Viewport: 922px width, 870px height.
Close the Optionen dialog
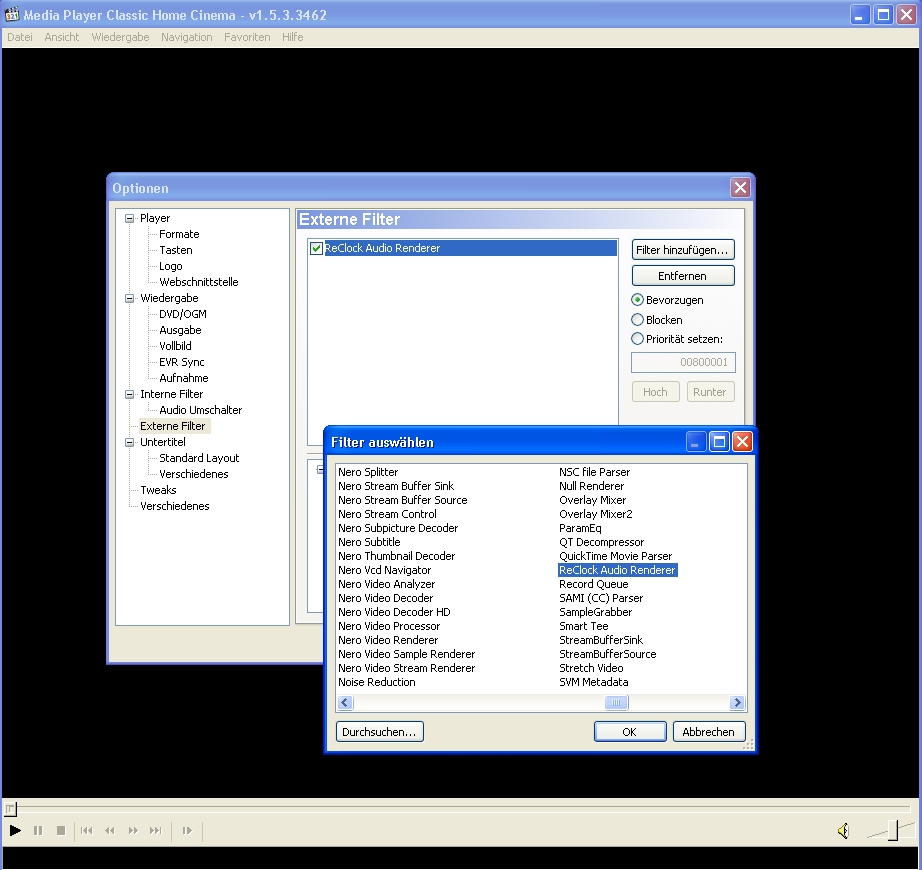740,188
